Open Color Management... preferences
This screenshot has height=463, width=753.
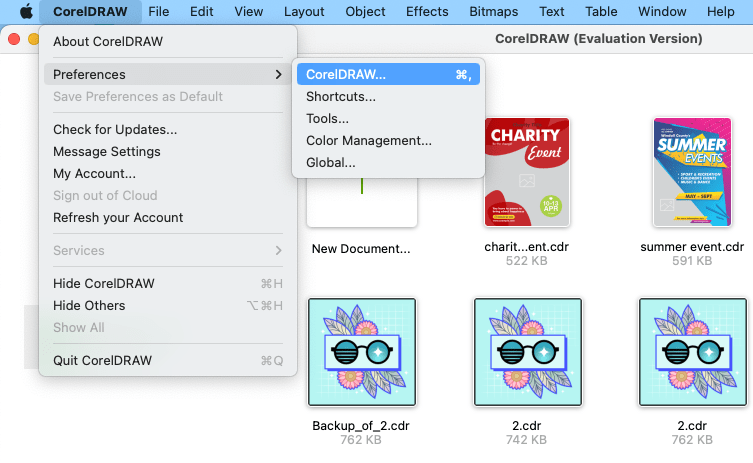(388, 141)
